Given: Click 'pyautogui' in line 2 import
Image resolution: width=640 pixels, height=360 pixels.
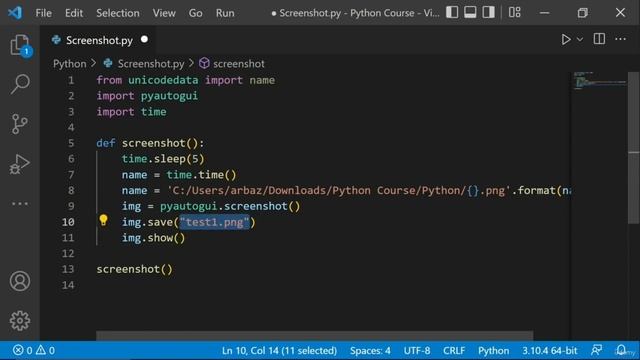Looking at the screenshot, I should (x=169, y=96).
